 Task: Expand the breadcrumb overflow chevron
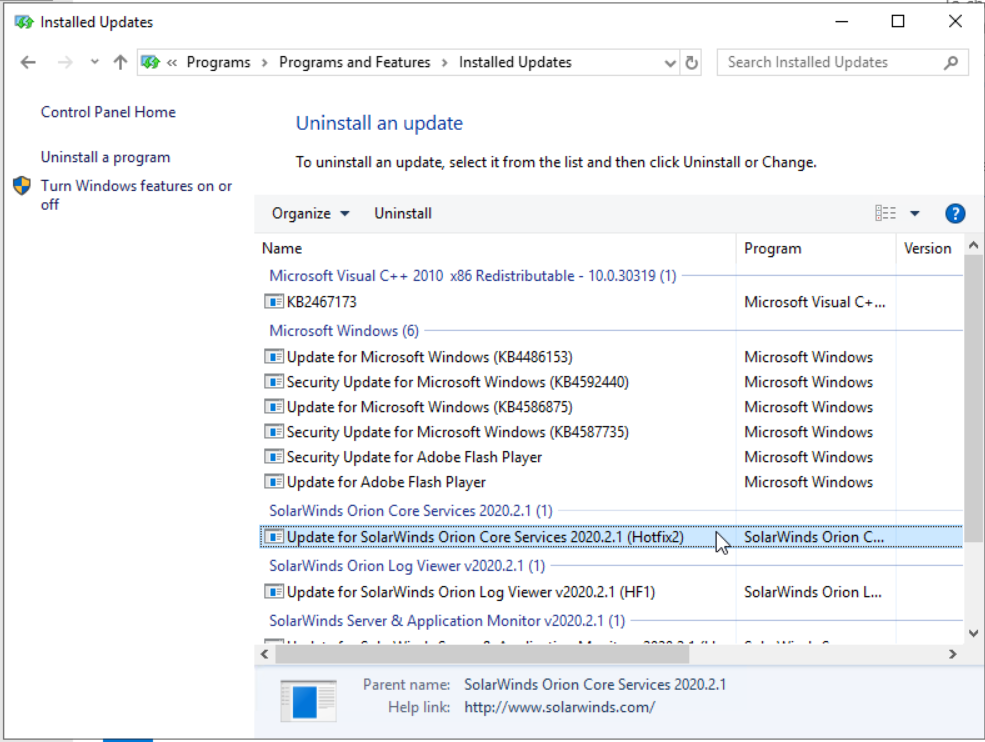point(171,62)
